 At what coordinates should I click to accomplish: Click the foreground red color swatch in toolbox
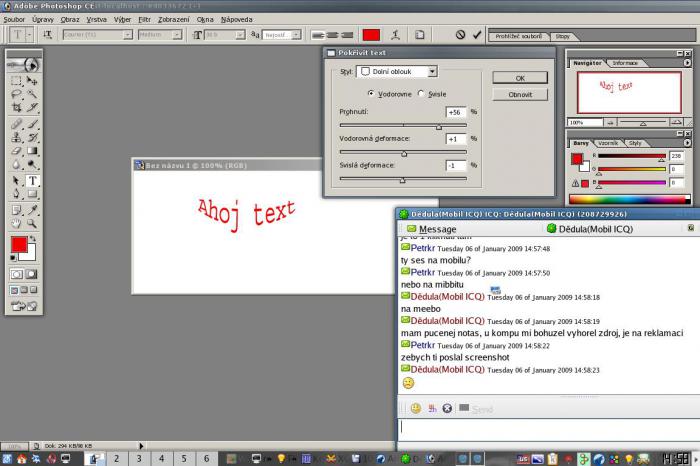pos(19,244)
